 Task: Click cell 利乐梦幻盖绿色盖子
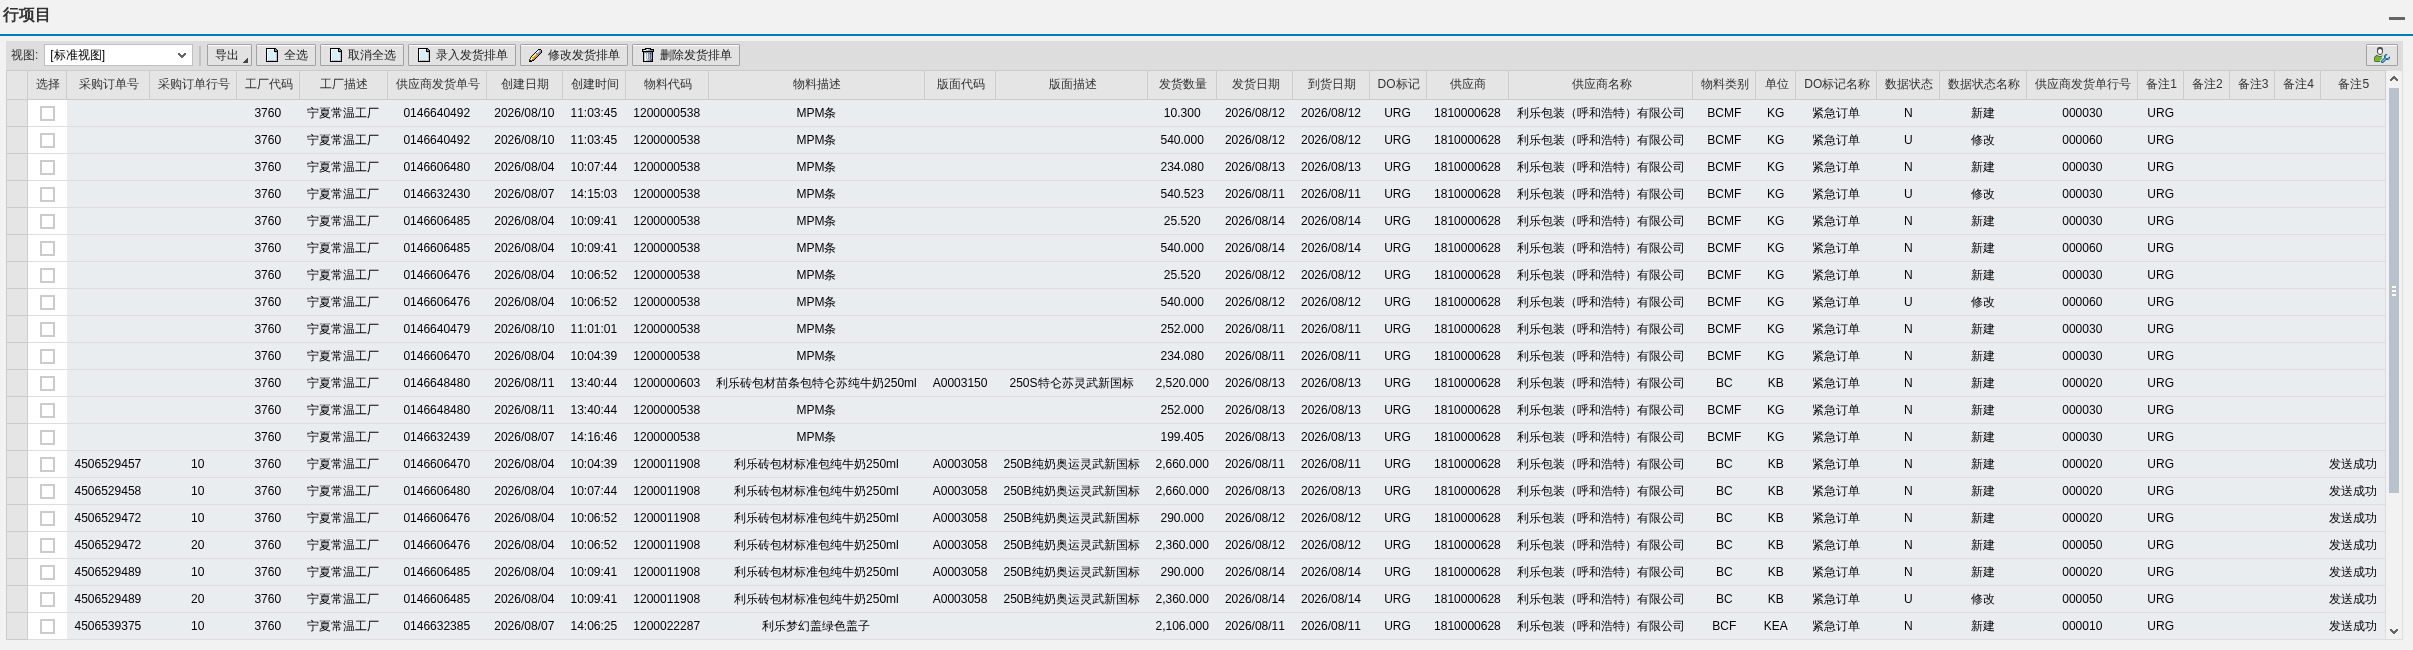[816, 626]
